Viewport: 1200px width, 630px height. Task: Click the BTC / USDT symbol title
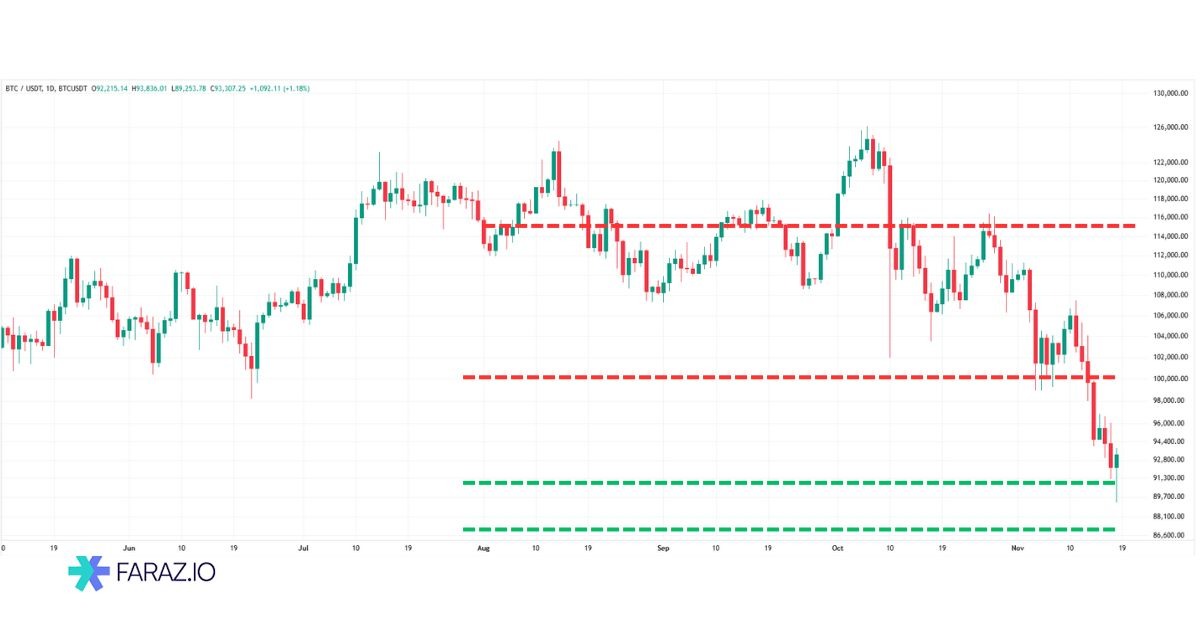point(24,89)
